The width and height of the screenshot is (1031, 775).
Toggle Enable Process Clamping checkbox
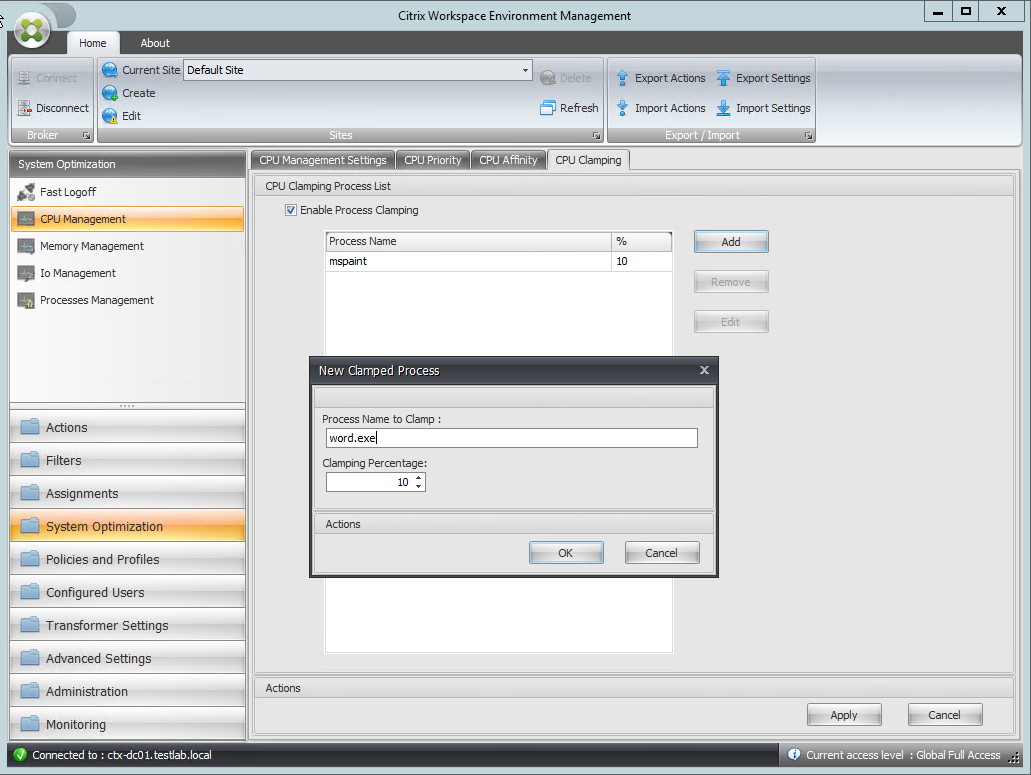[x=291, y=210]
